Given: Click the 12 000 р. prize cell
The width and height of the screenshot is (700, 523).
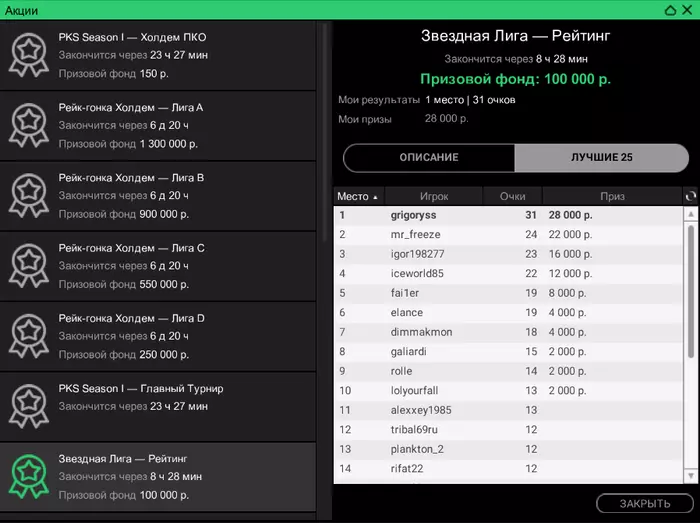Looking at the screenshot, I should 570,274.
